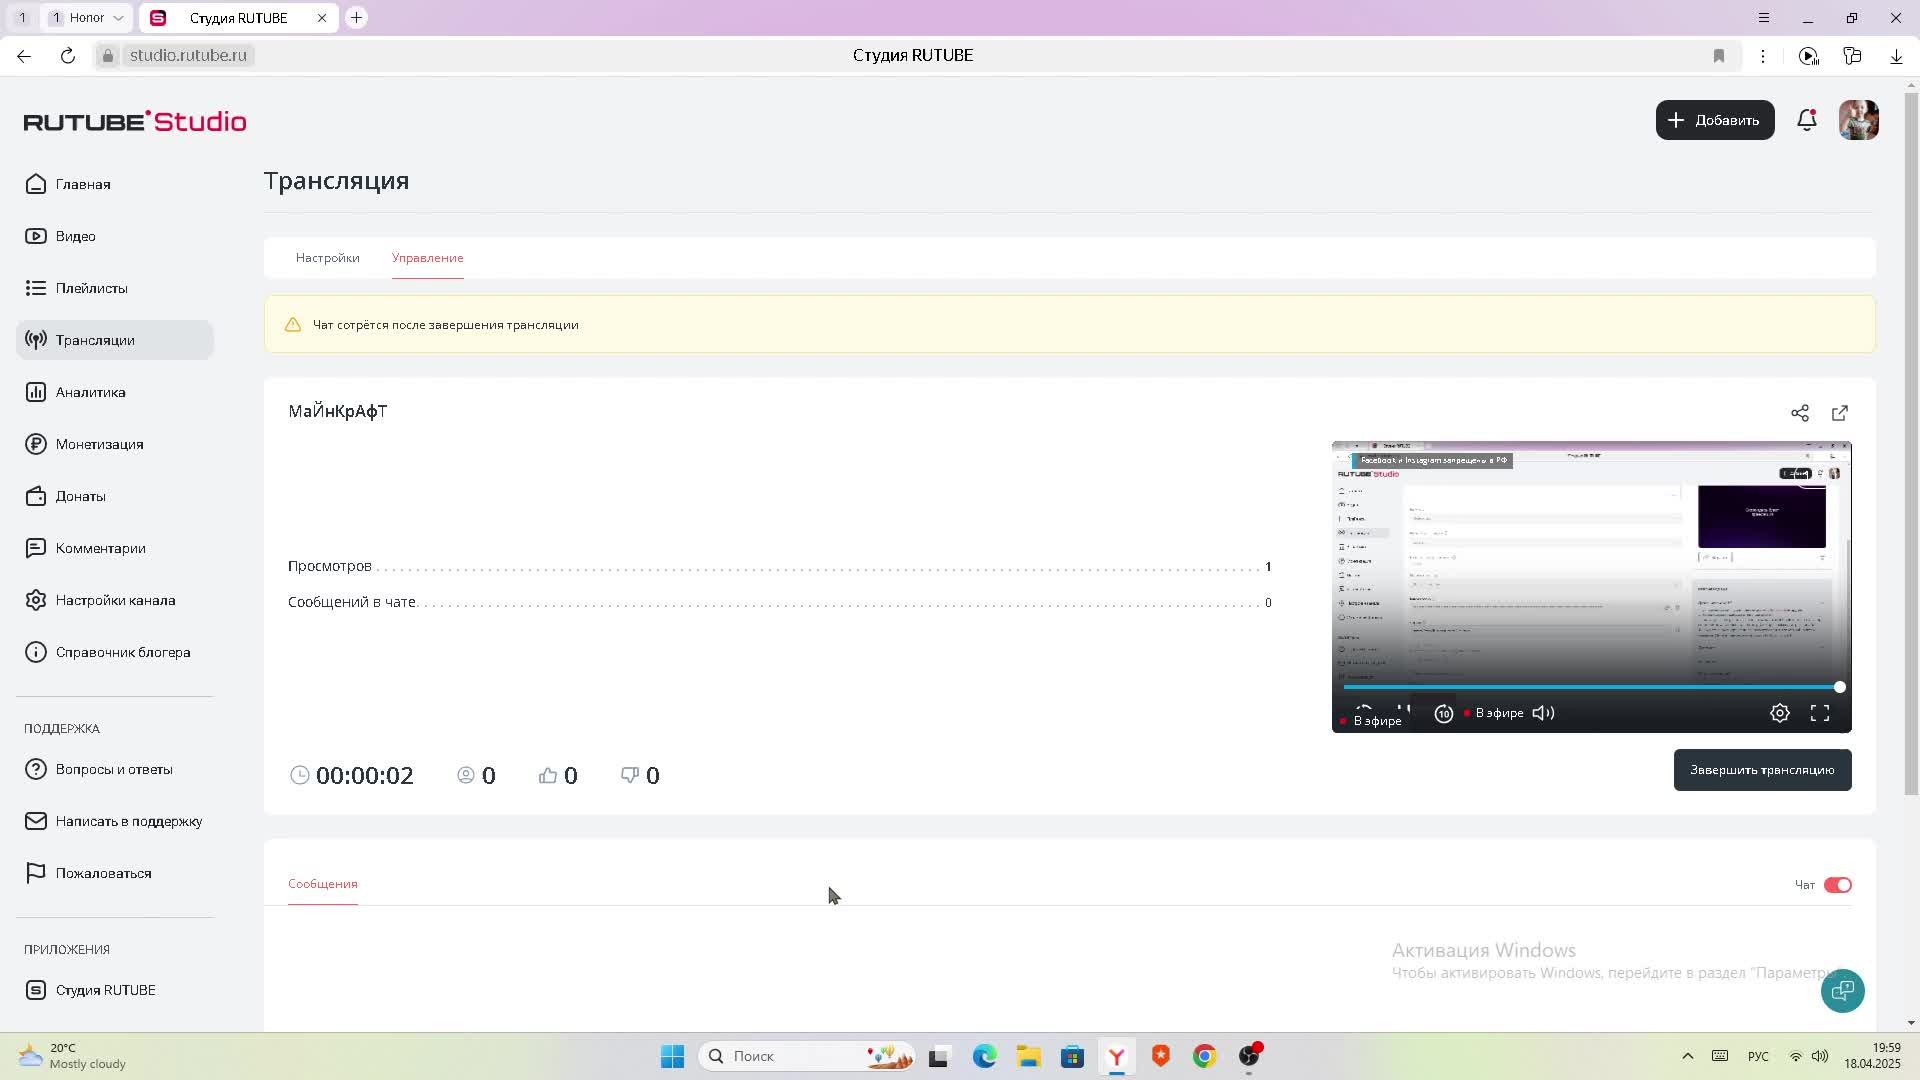Open weather widget 20°C
Viewport: 1920px width, 1080px height.
click(x=72, y=1056)
